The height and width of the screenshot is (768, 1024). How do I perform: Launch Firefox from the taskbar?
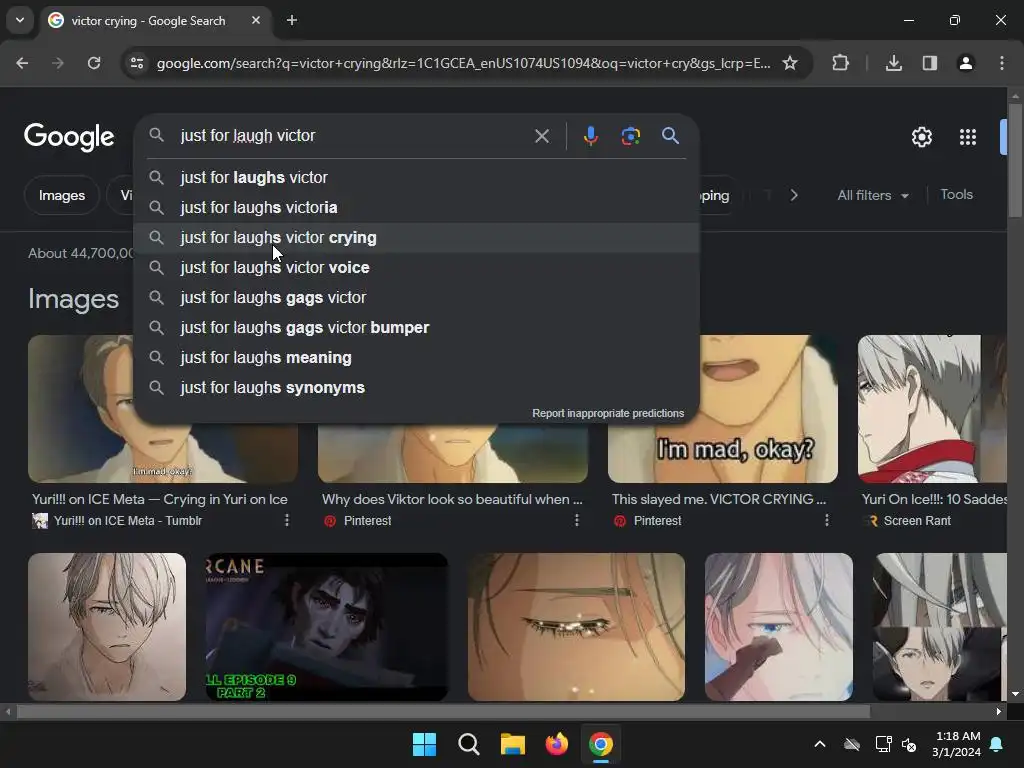point(556,744)
